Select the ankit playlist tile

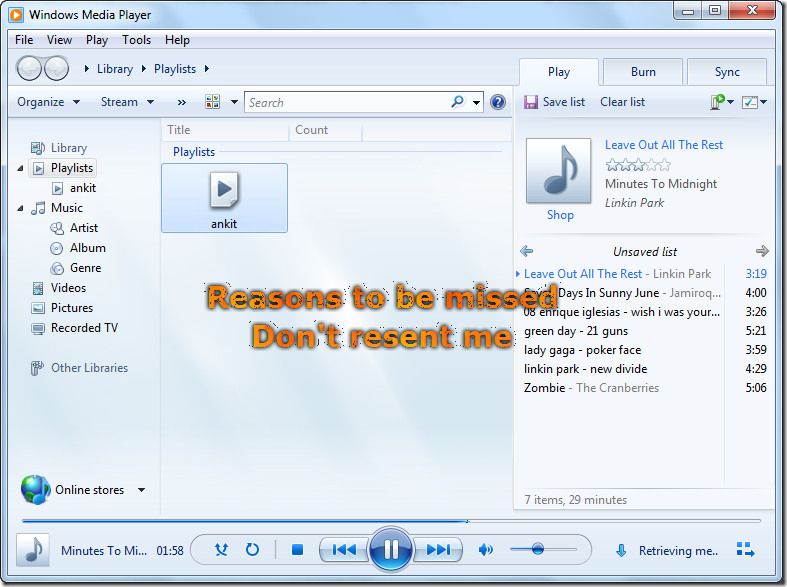click(x=224, y=198)
